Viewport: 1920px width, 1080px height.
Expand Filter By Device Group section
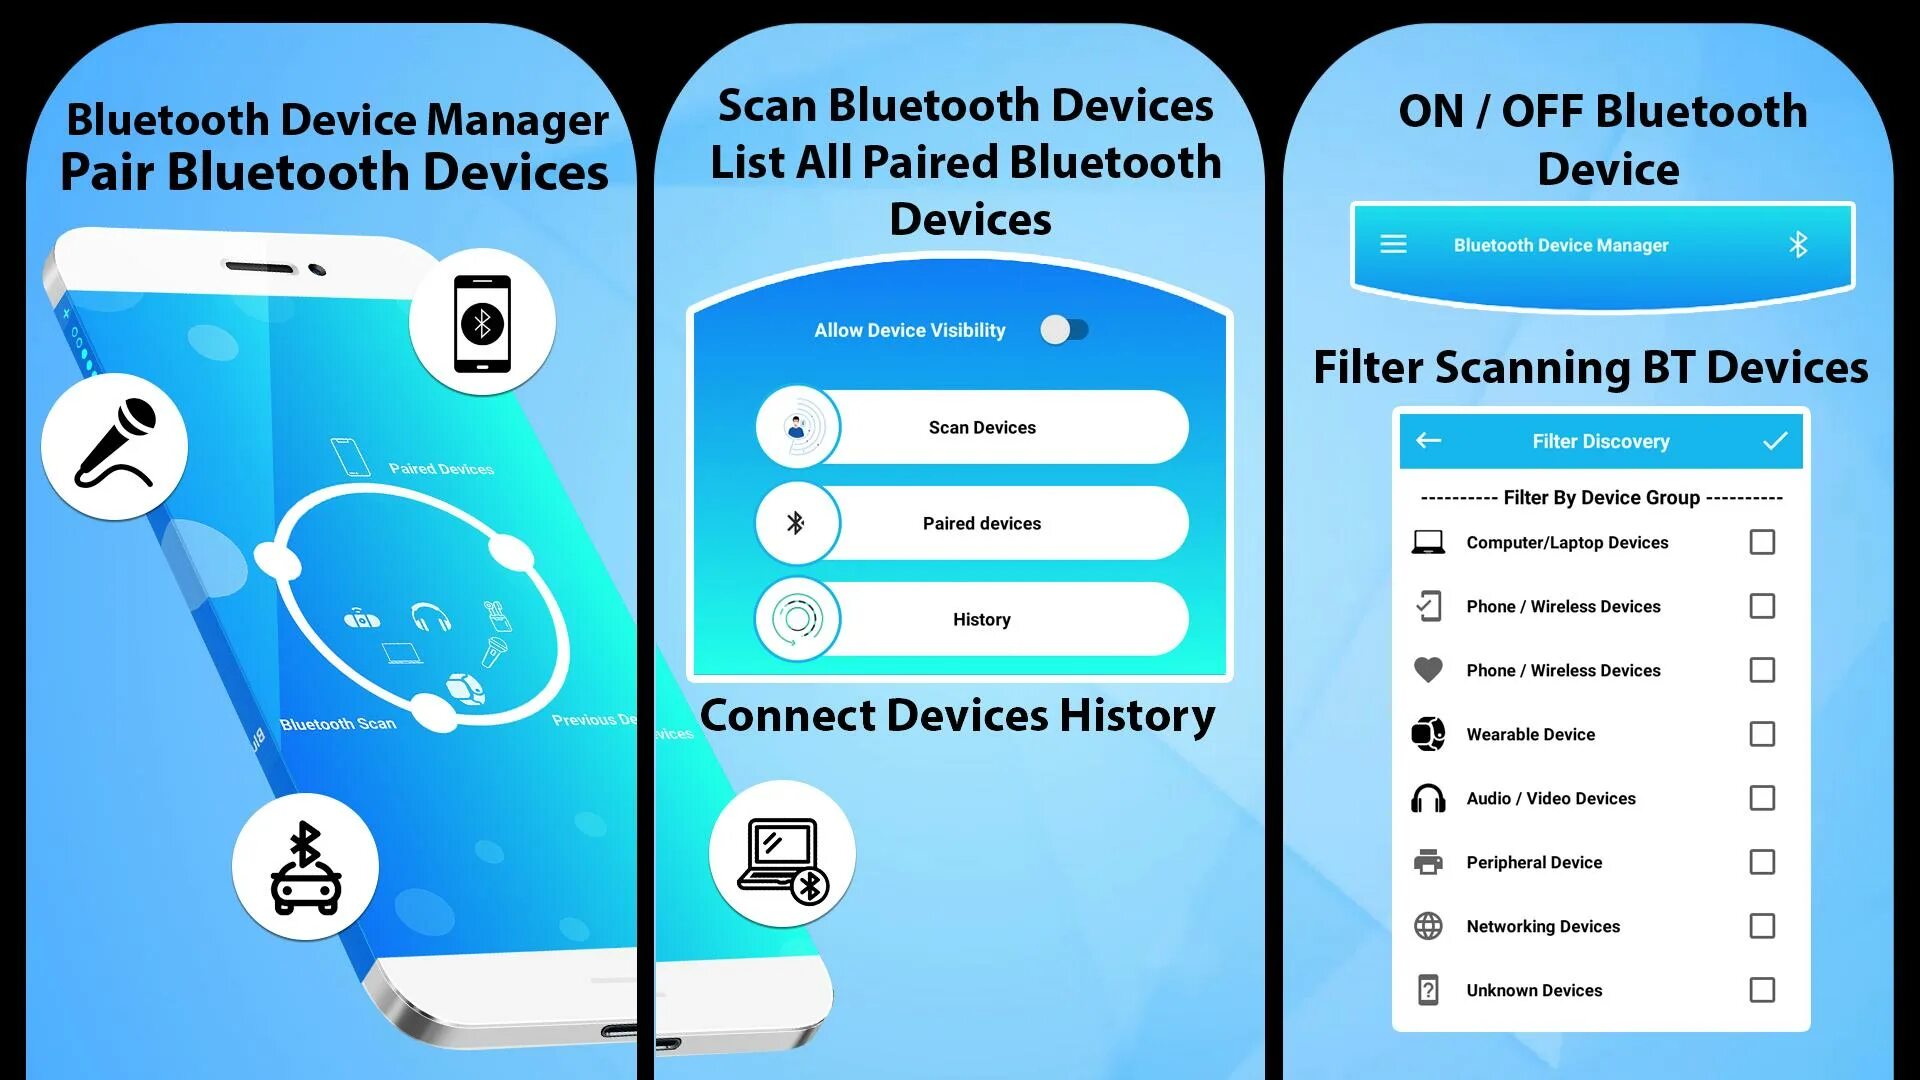[1601, 496]
